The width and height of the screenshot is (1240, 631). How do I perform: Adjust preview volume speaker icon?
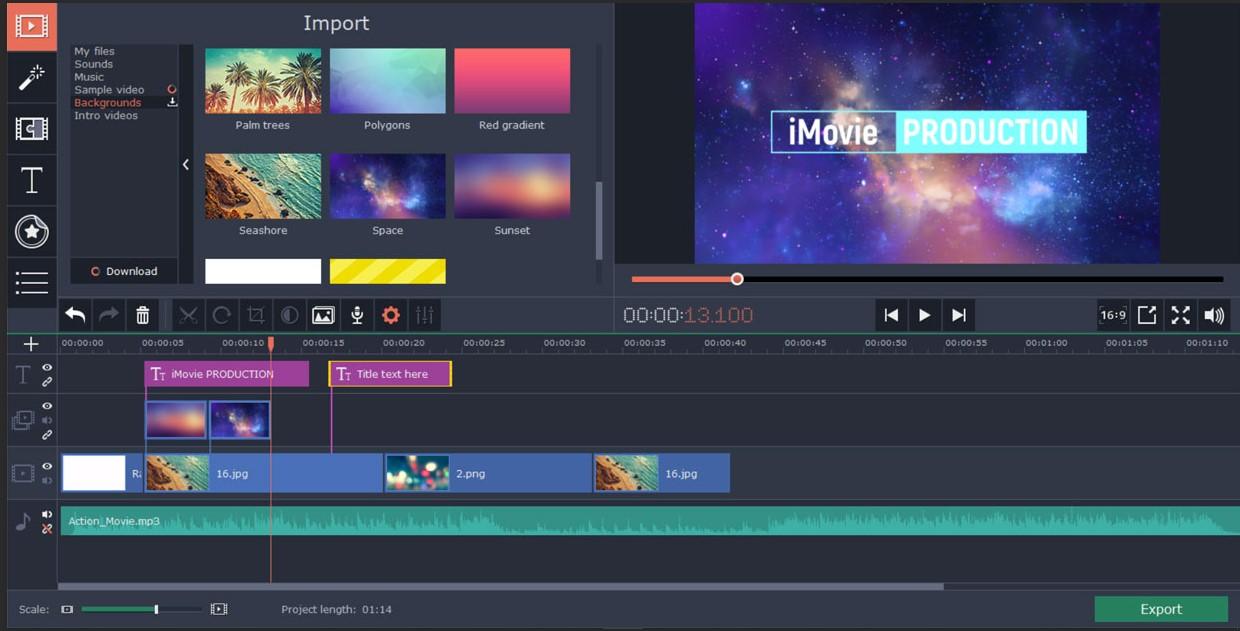point(1214,315)
